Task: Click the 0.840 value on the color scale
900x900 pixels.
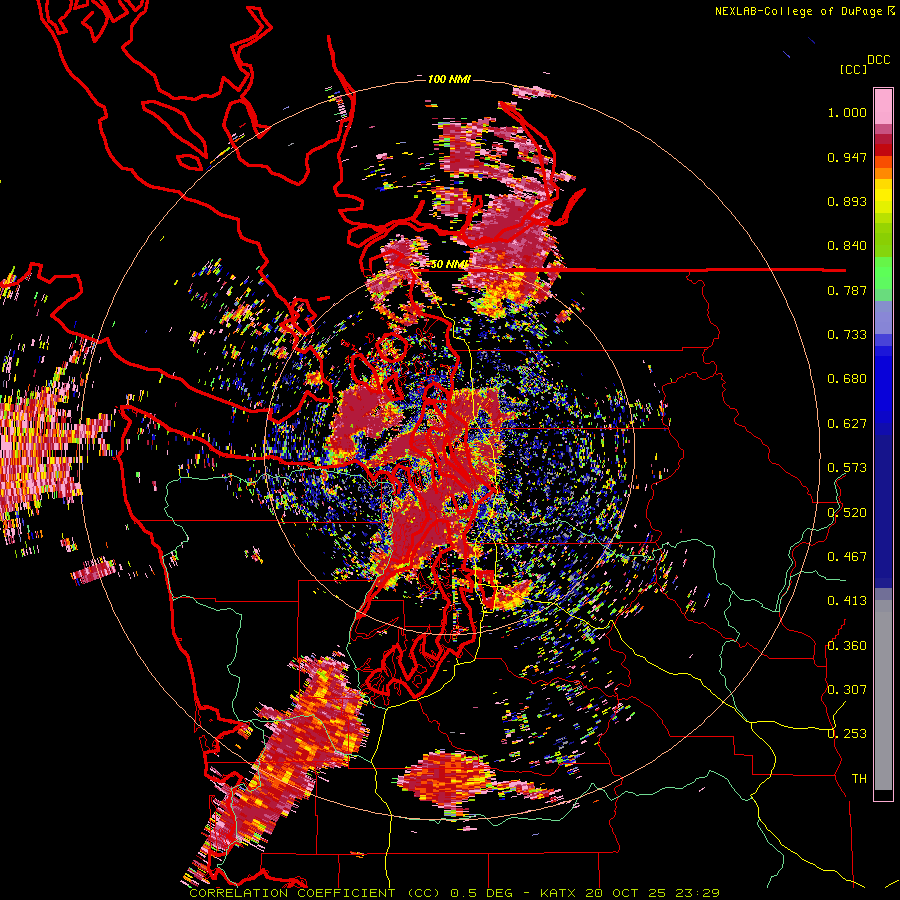Action: (847, 246)
